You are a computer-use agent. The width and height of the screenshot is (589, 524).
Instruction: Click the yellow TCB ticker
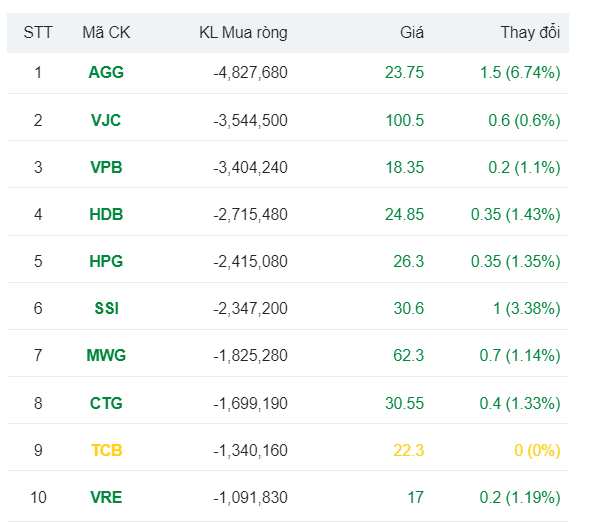coord(107,450)
